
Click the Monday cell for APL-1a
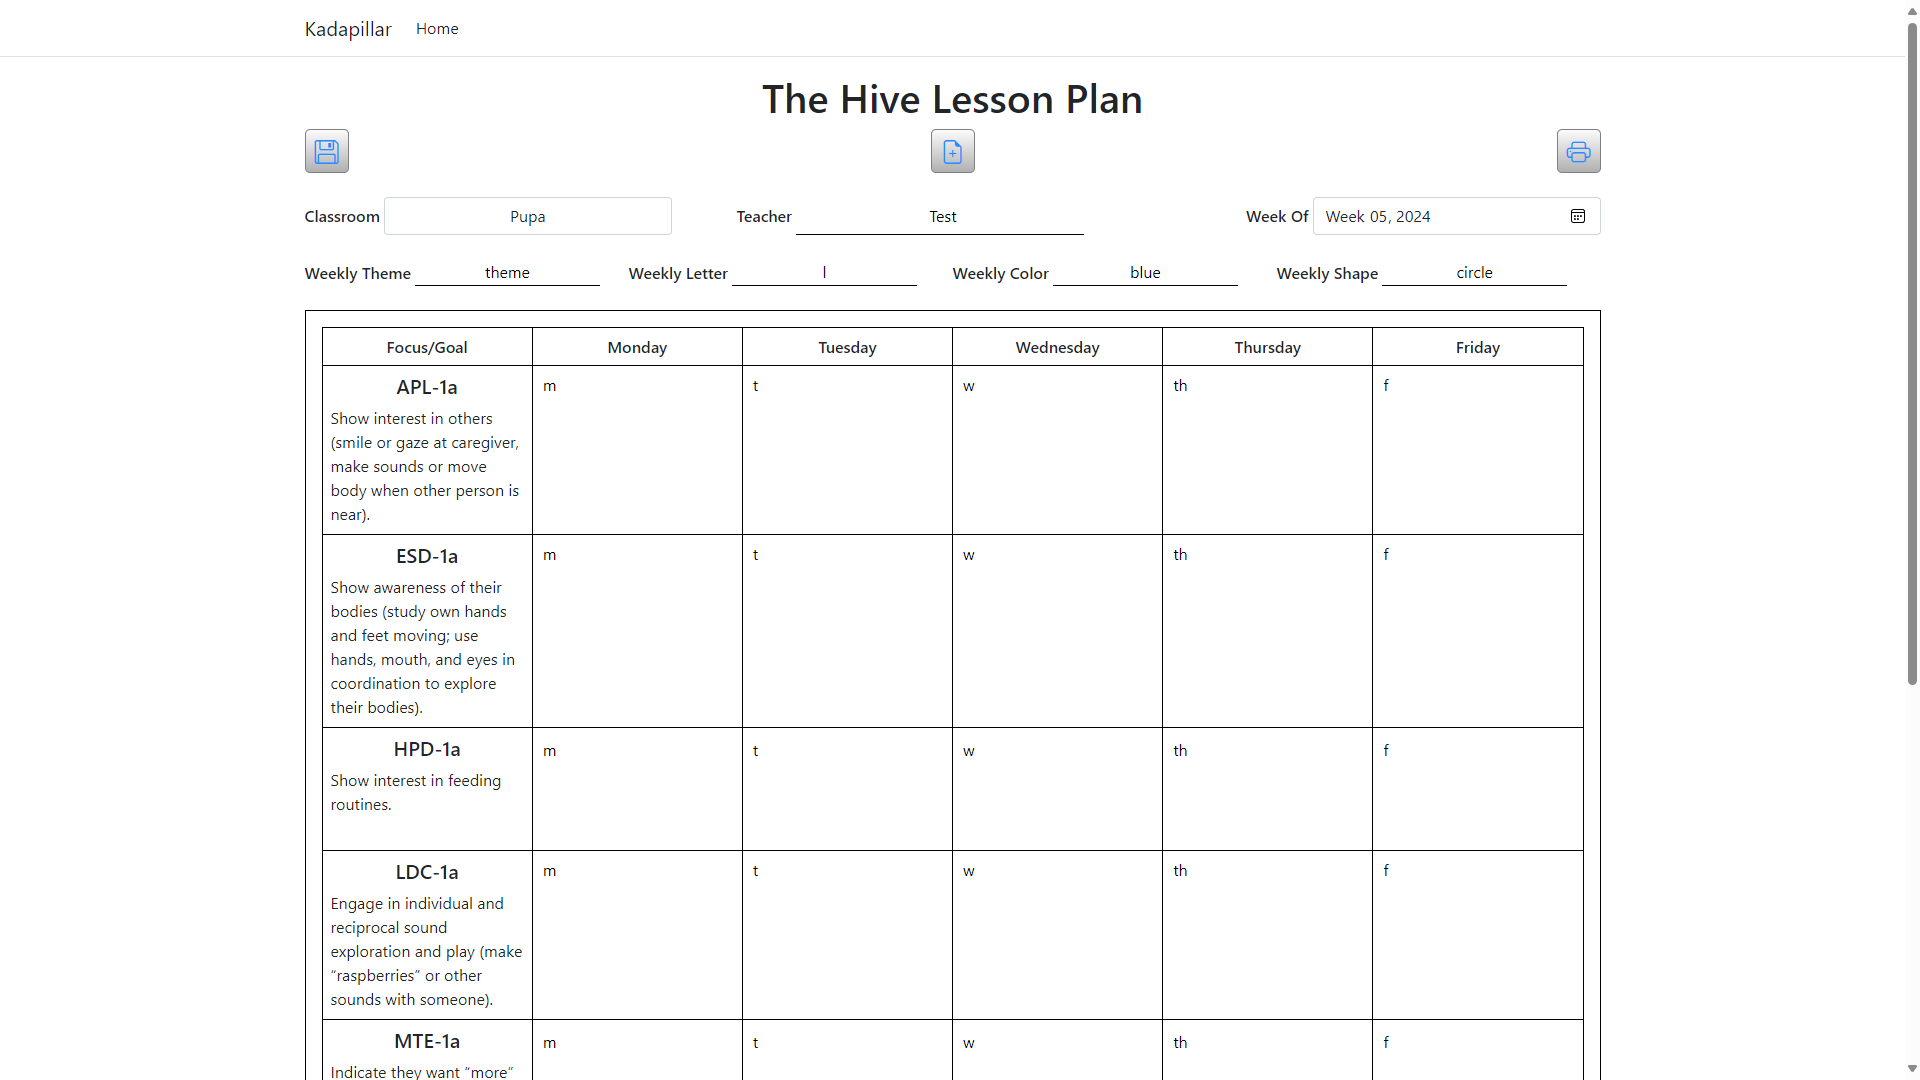[x=637, y=449]
